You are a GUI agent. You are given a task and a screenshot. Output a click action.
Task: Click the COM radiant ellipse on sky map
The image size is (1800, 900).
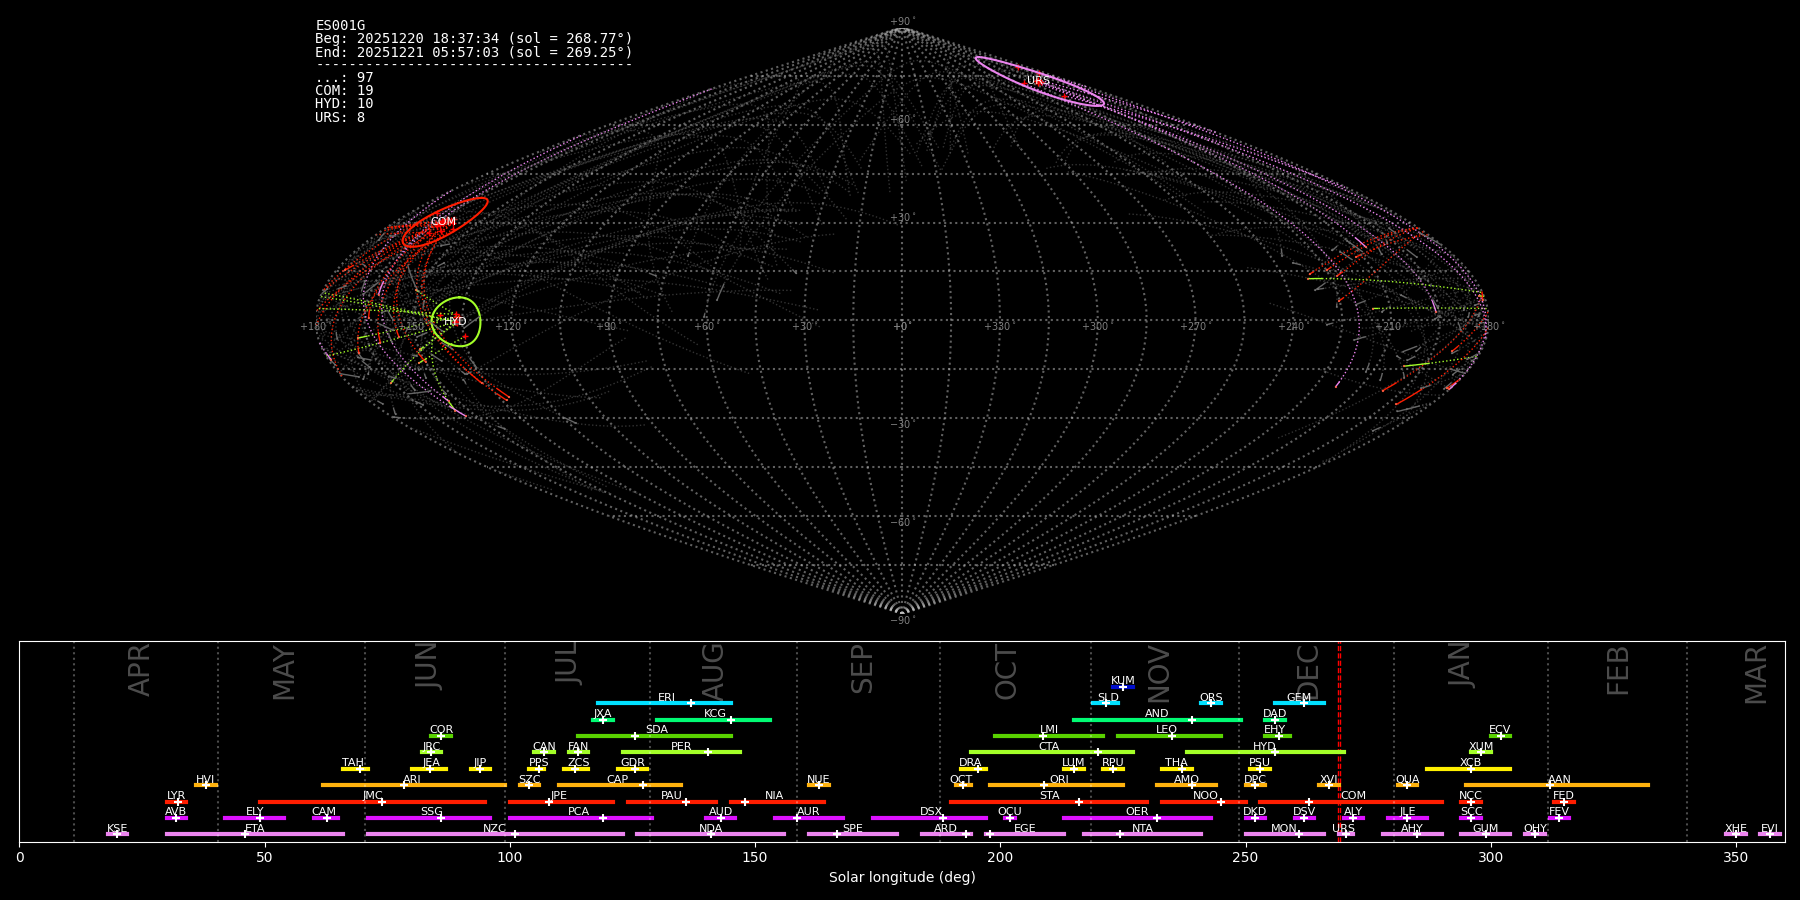445,222
